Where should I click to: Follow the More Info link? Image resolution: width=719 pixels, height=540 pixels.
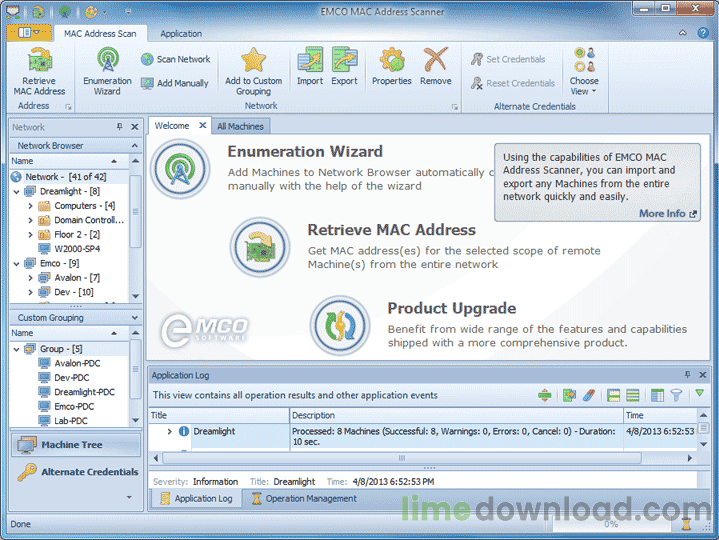668,214
